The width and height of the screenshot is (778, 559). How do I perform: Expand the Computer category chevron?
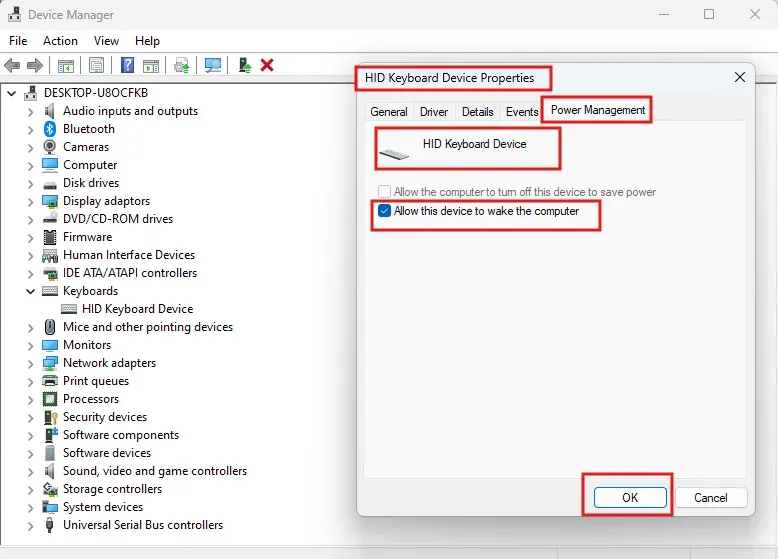click(x=30, y=166)
